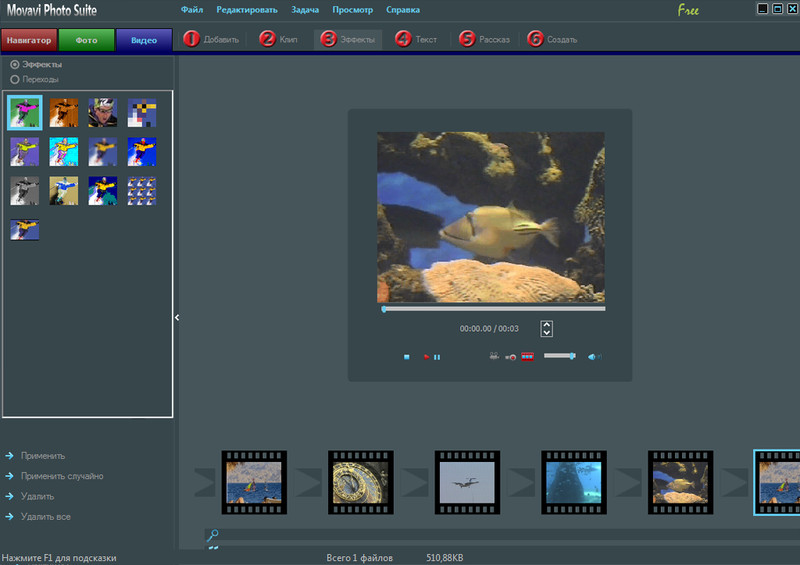Open the Редактировать menu
This screenshot has width=800, height=565.
click(247, 10)
